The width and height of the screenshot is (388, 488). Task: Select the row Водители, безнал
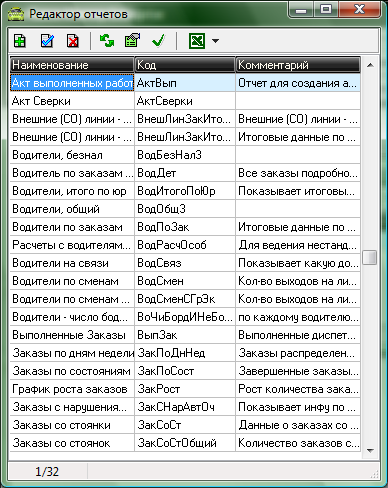click(x=185, y=155)
